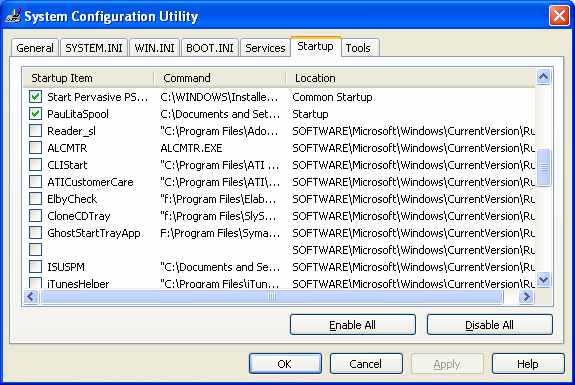The width and height of the screenshot is (575, 385).
Task: Check the ATICustomerCare startup item
Action: (x=35, y=182)
